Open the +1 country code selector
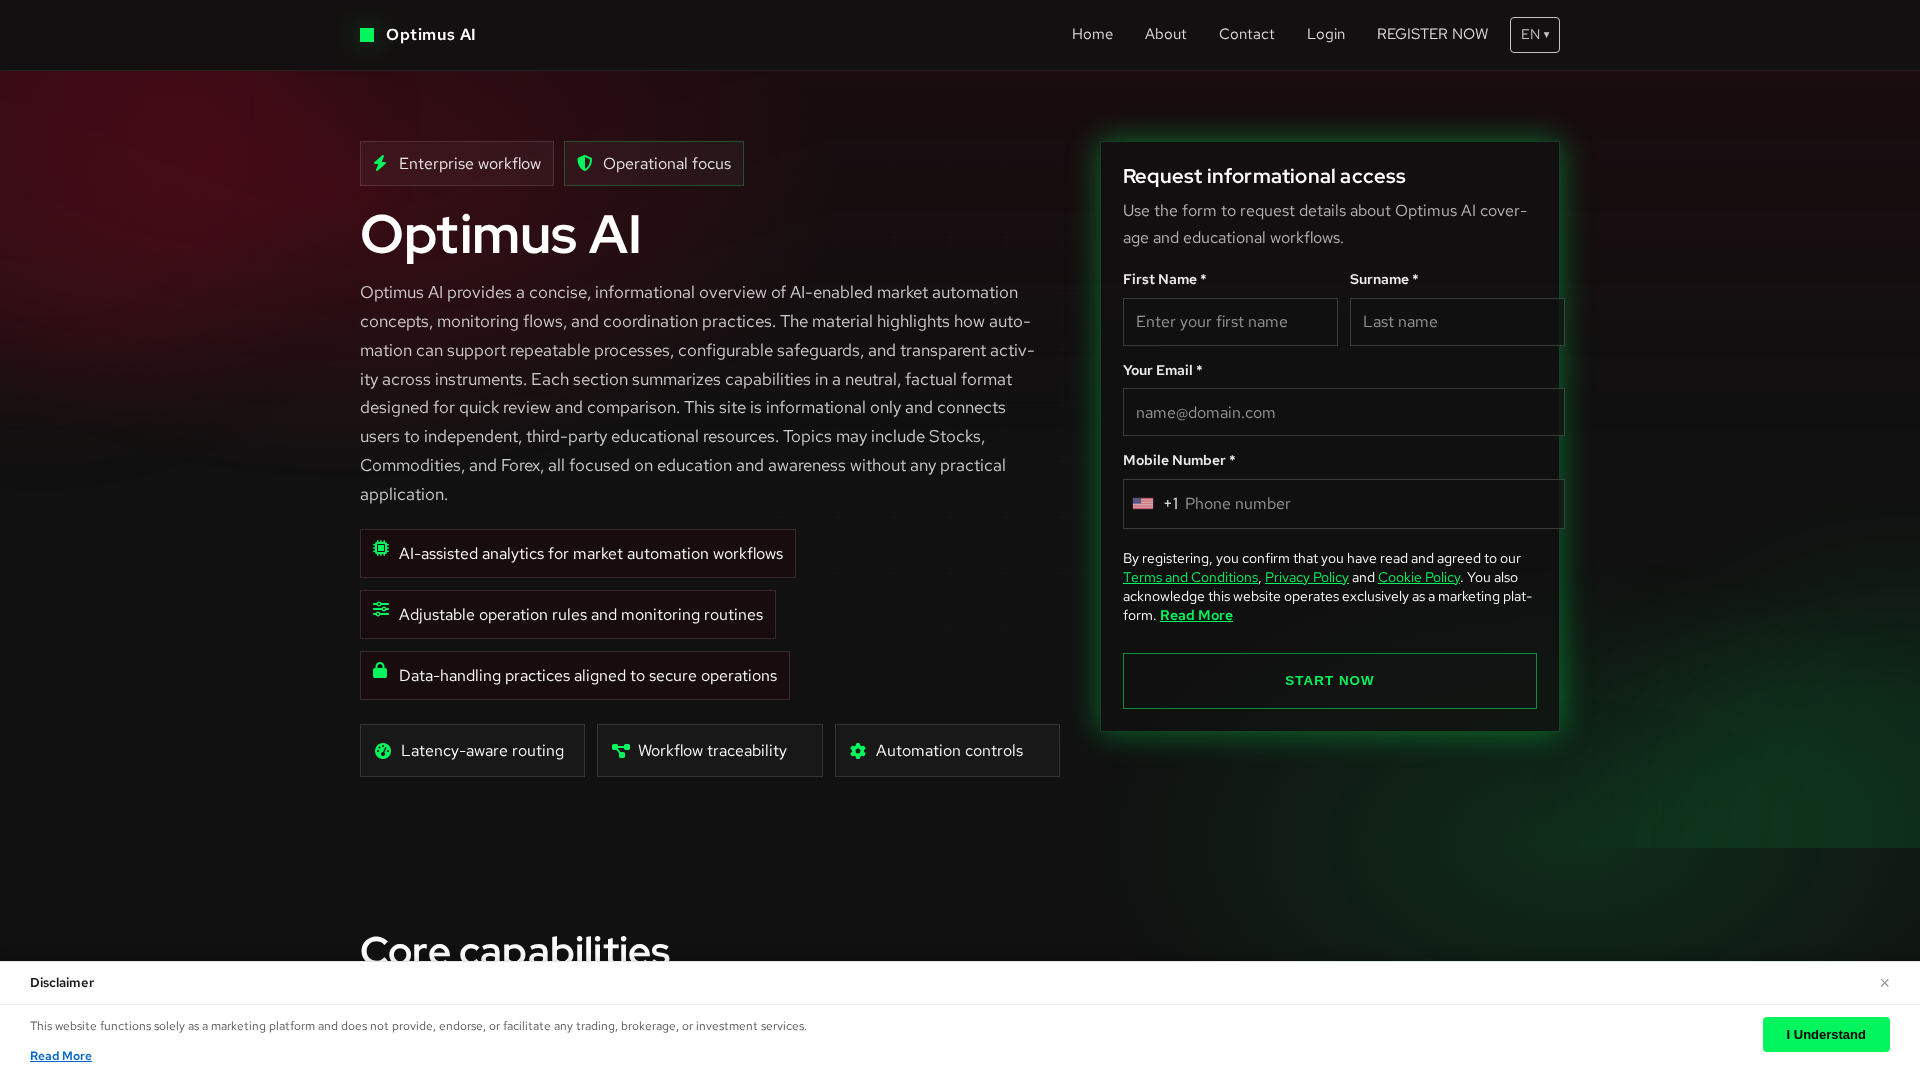Screen dimensions: 1920x1080 (x=1156, y=504)
